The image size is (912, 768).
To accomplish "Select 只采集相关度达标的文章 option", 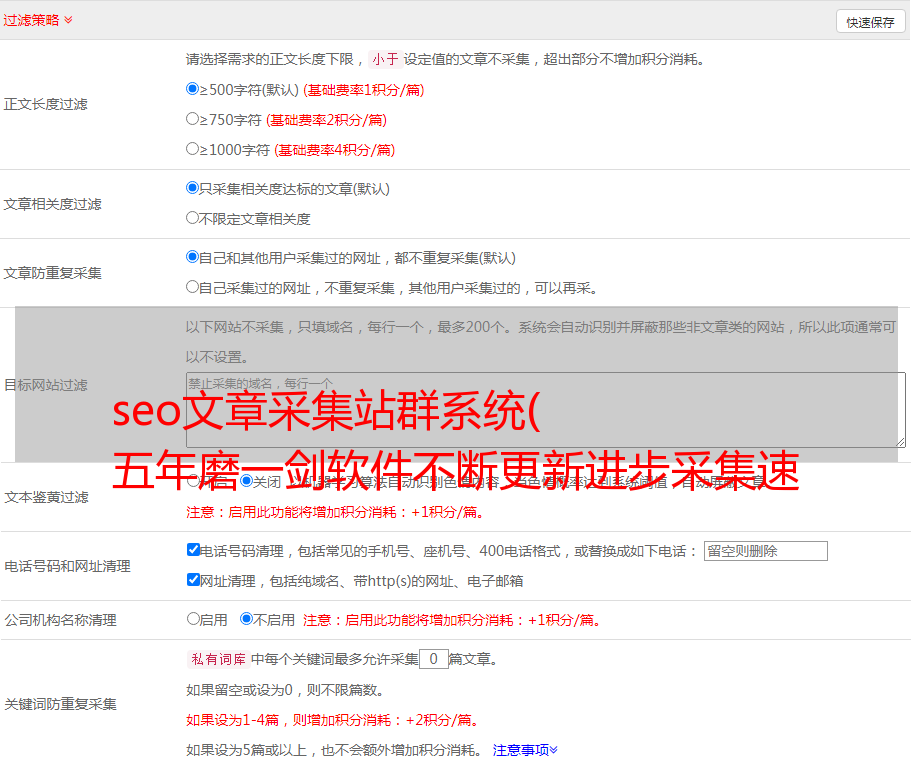I will click(x=193, y=188).
